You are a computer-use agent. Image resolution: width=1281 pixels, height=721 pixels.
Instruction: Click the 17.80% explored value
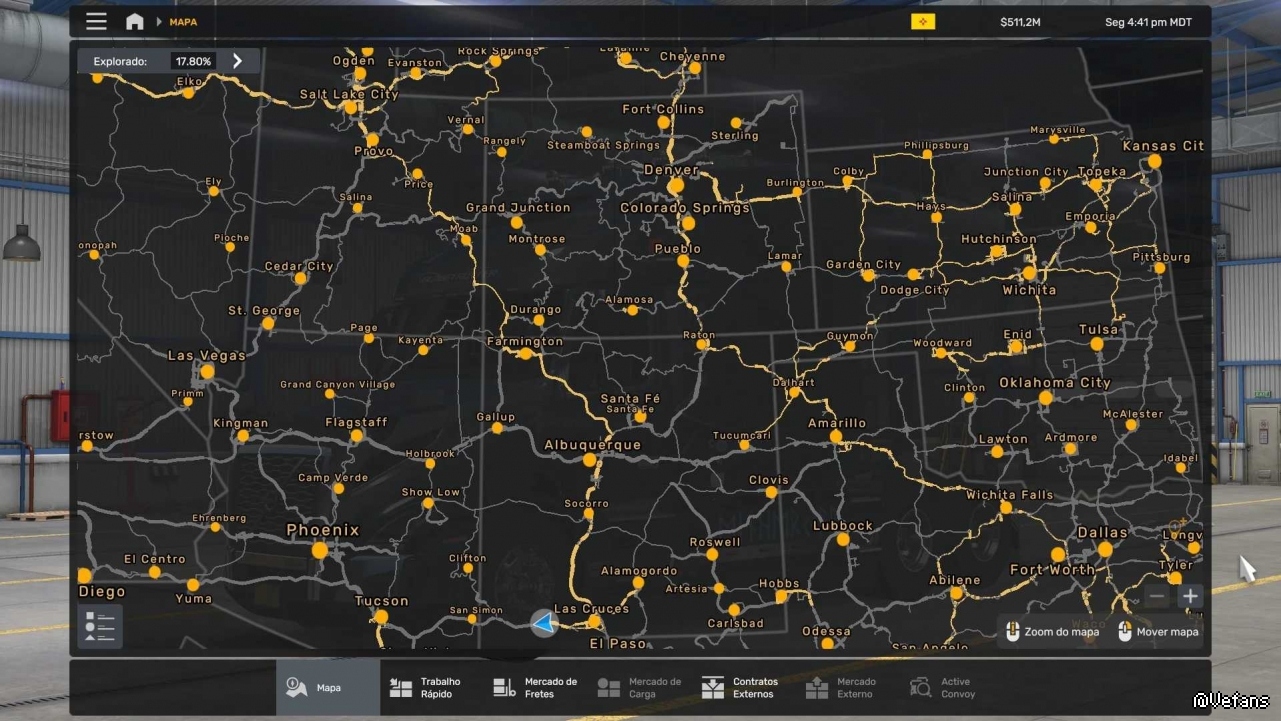[x=193, y=61]
